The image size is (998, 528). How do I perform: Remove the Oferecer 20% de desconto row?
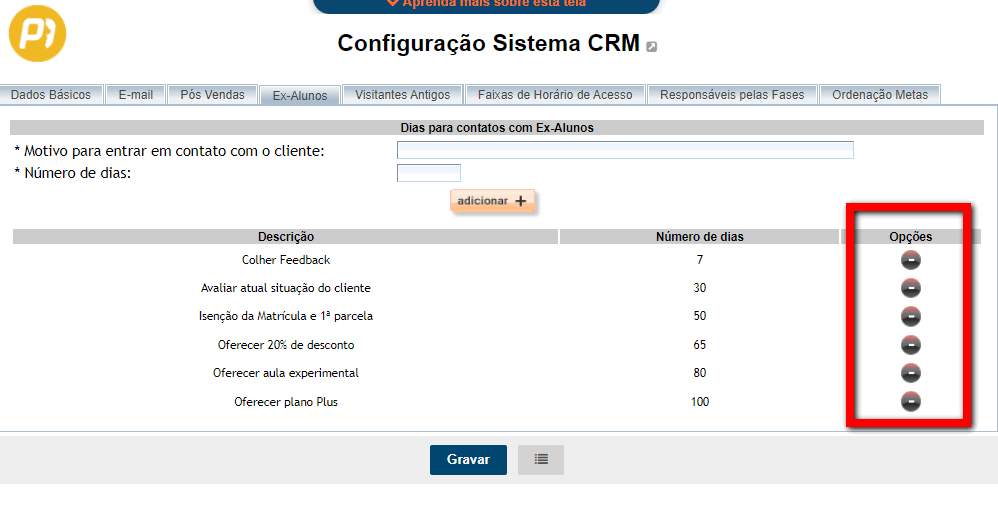[x=910, y=345]
